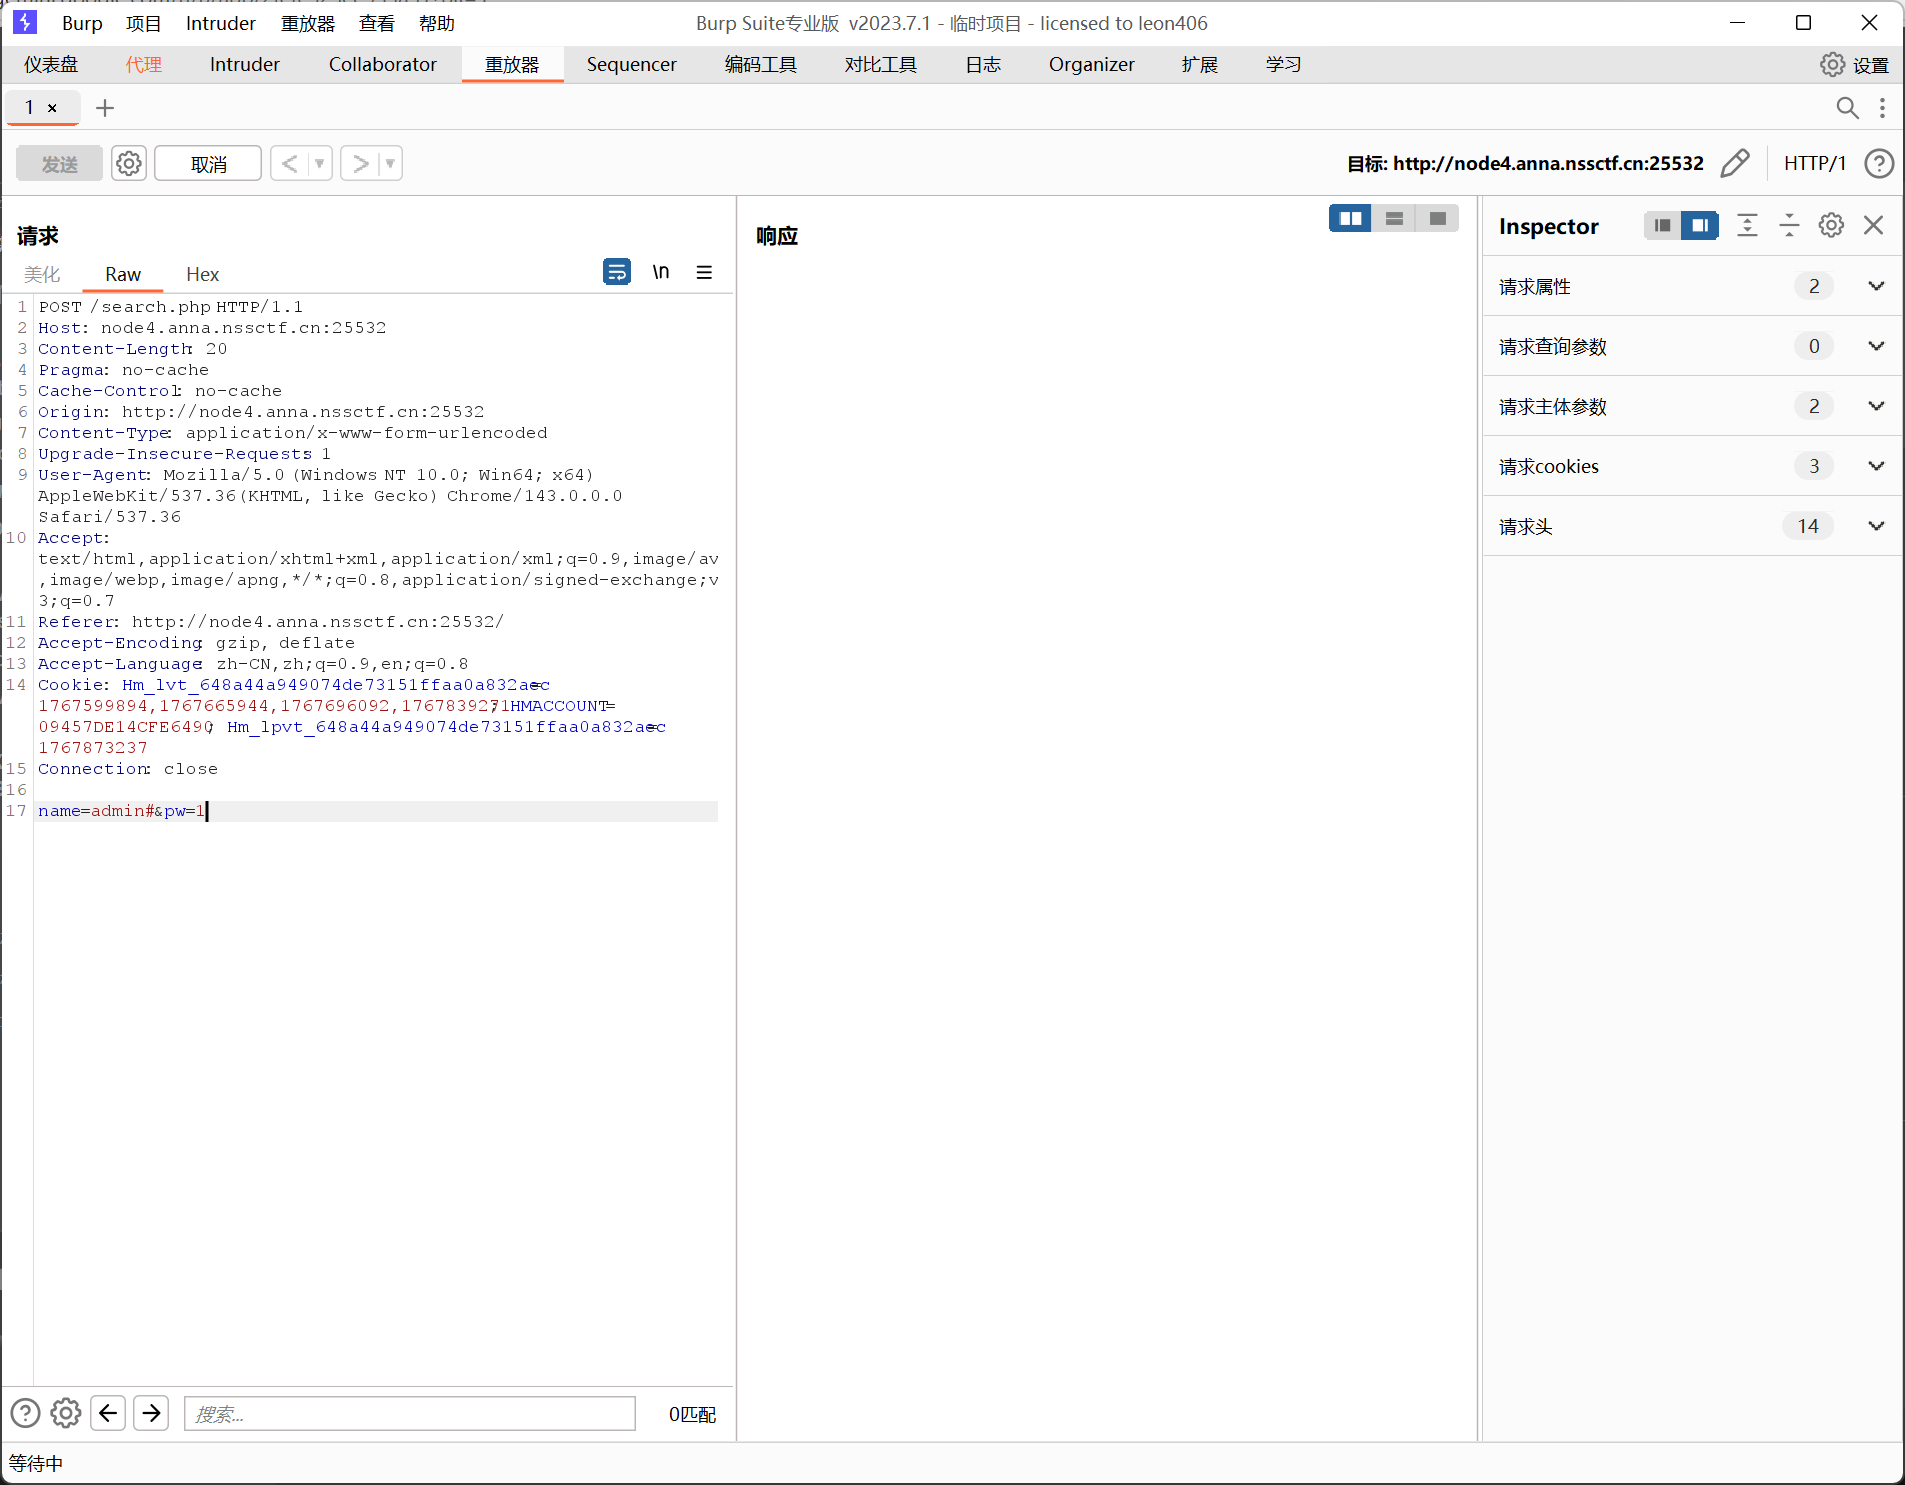
Task: Open Repeater send settings gear icon
Action: 129,163
